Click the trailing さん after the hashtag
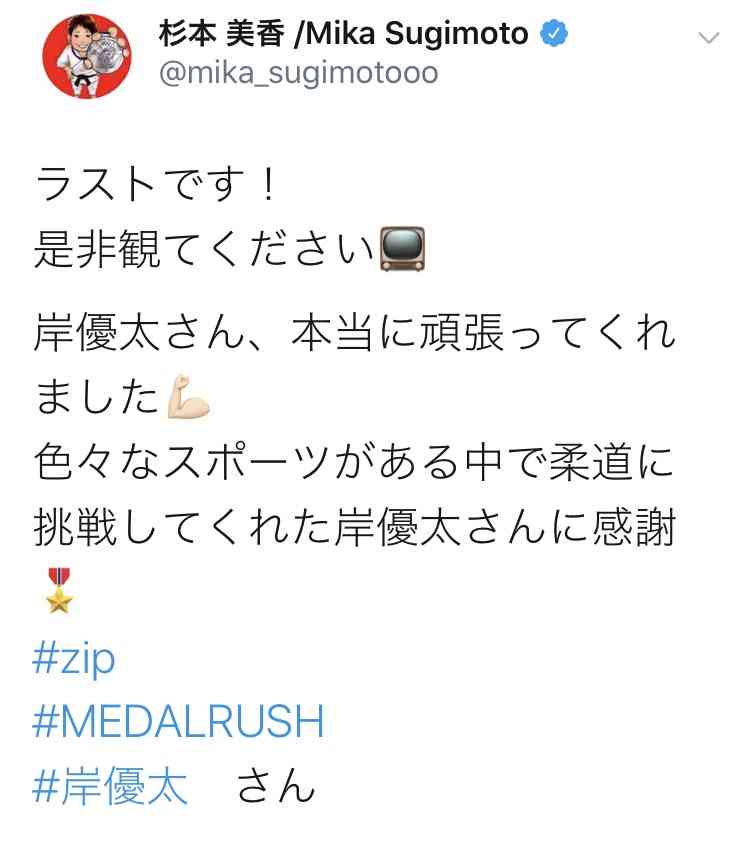750x848 pixels. 276,786
